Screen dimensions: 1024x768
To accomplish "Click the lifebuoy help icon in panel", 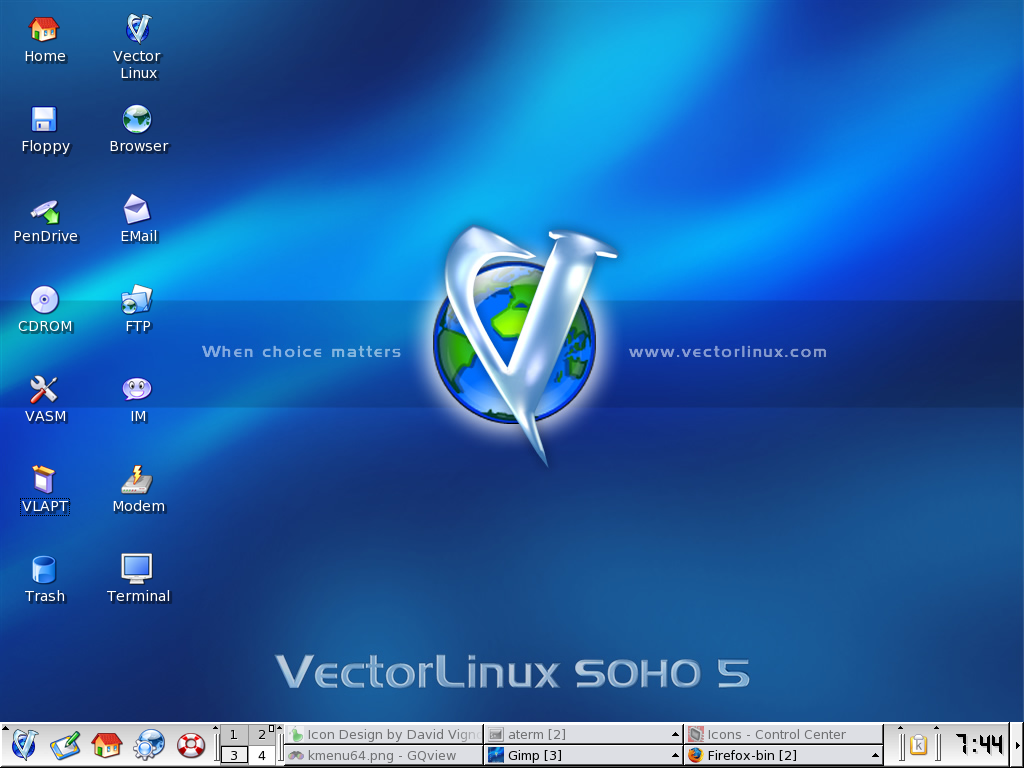I will tap(190, 745).
